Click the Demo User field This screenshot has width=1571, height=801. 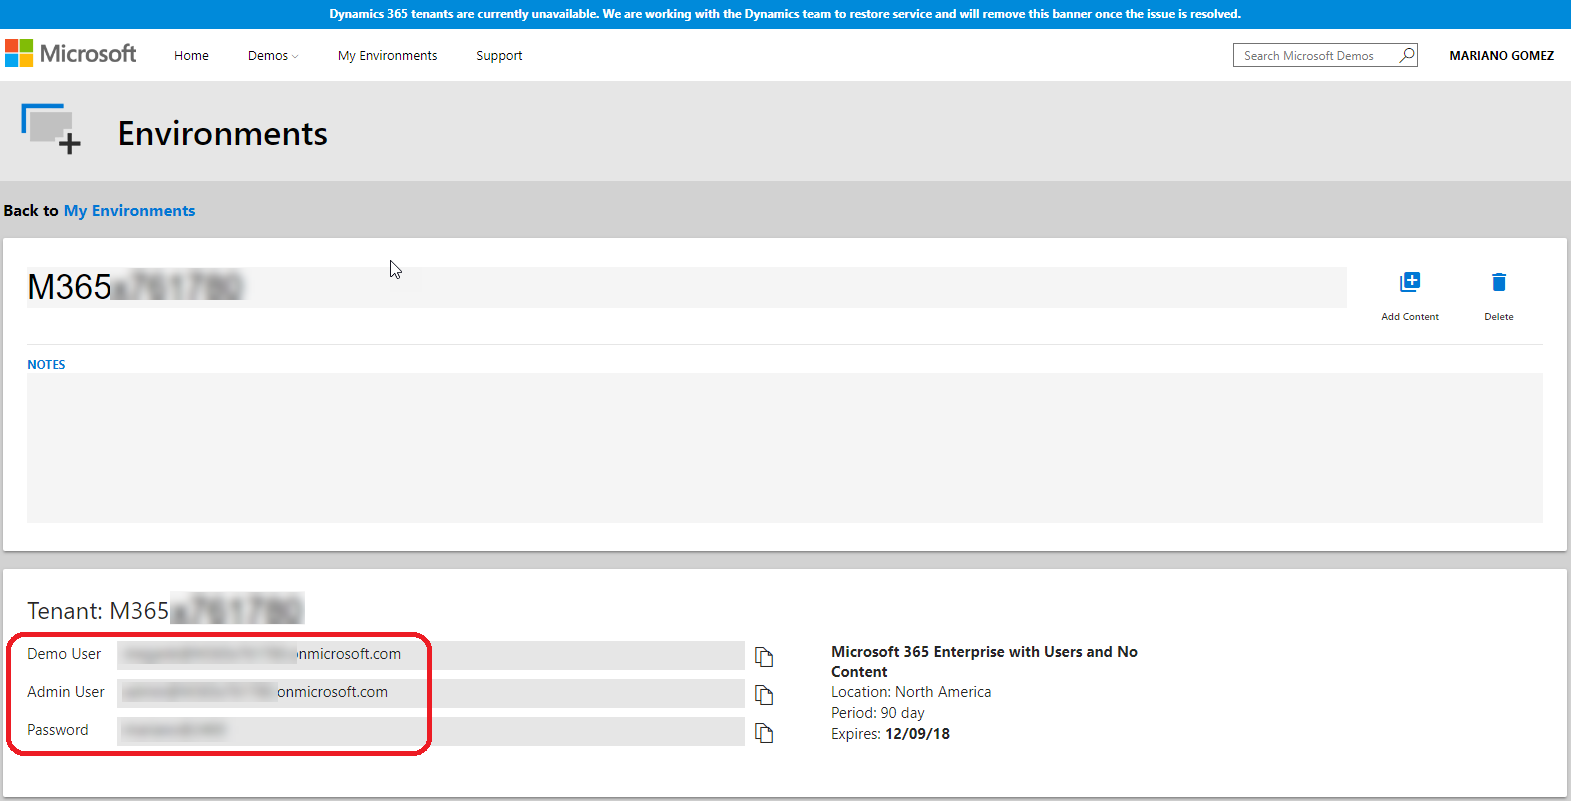(x=431, y=655)
